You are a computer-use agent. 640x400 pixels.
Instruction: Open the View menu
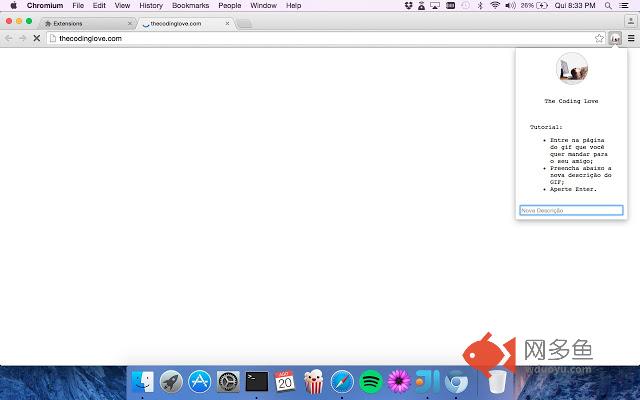[x=122, y=5]
